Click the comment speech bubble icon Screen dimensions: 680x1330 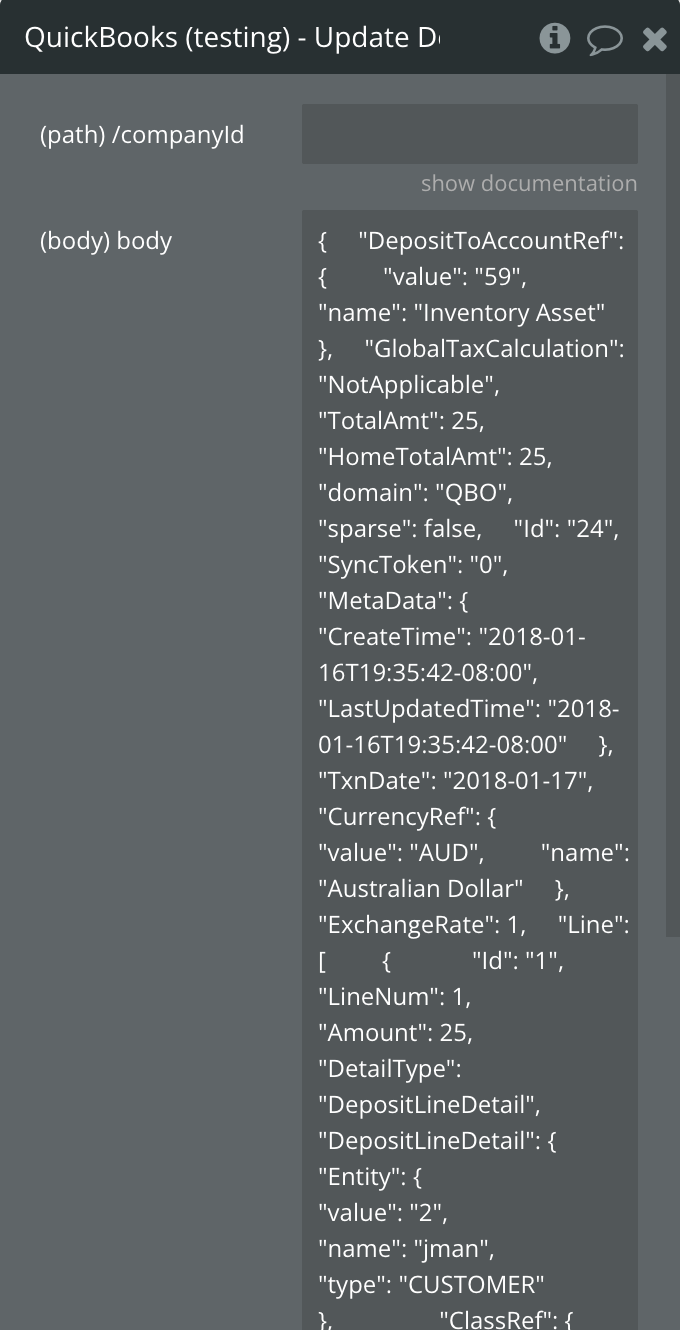coord(604,39)
